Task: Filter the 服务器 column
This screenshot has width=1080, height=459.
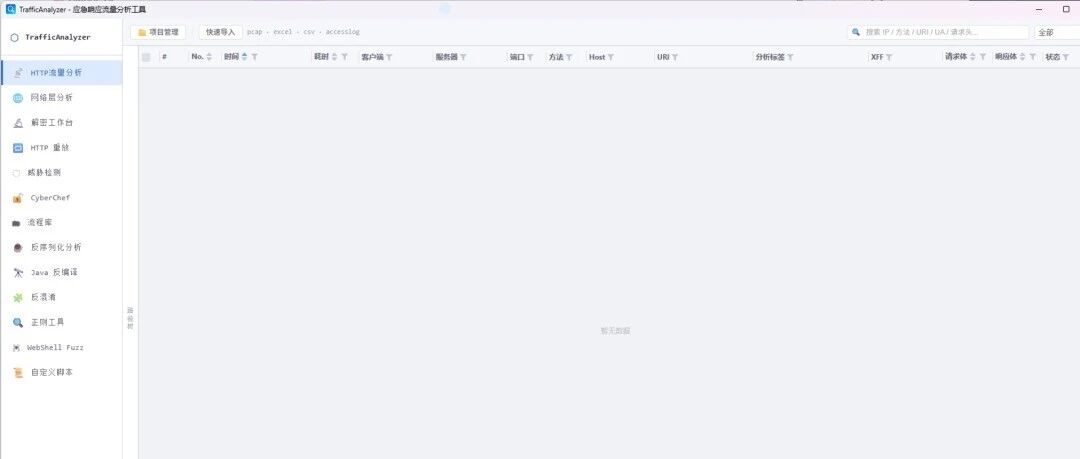Action: point(464,57)
